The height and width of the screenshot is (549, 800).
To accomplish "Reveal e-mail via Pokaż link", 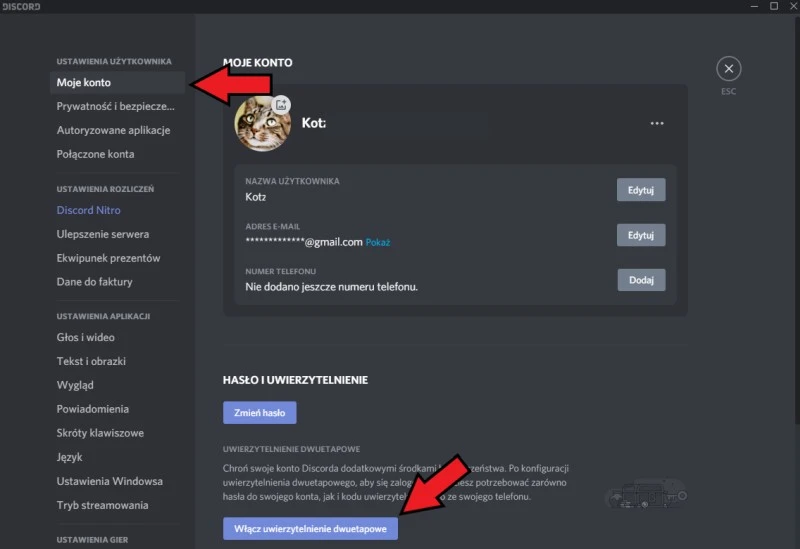I will click(x=378, y=242).
